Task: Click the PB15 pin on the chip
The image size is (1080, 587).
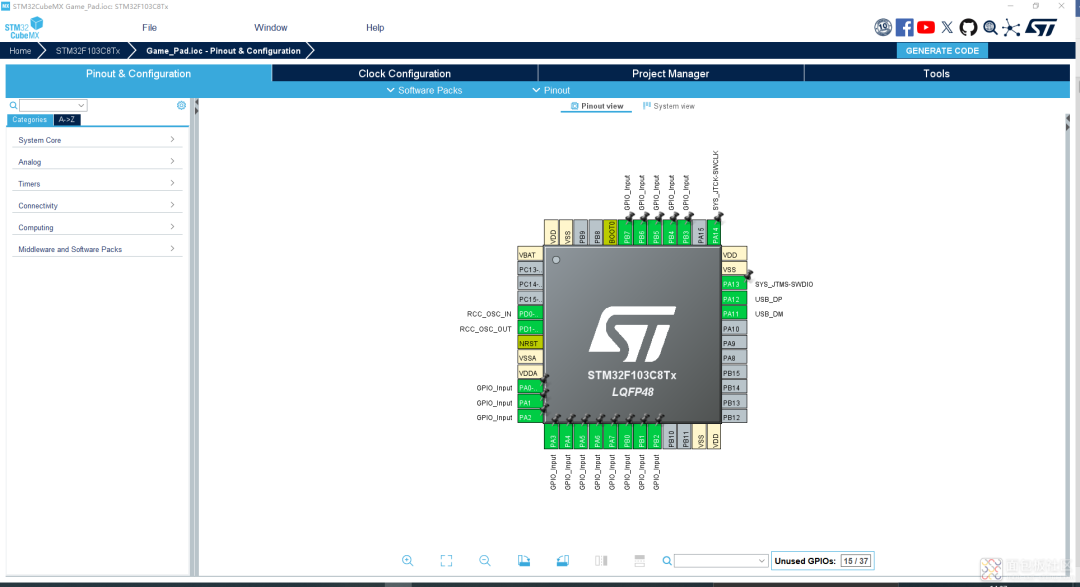Action: click(734, 373)
